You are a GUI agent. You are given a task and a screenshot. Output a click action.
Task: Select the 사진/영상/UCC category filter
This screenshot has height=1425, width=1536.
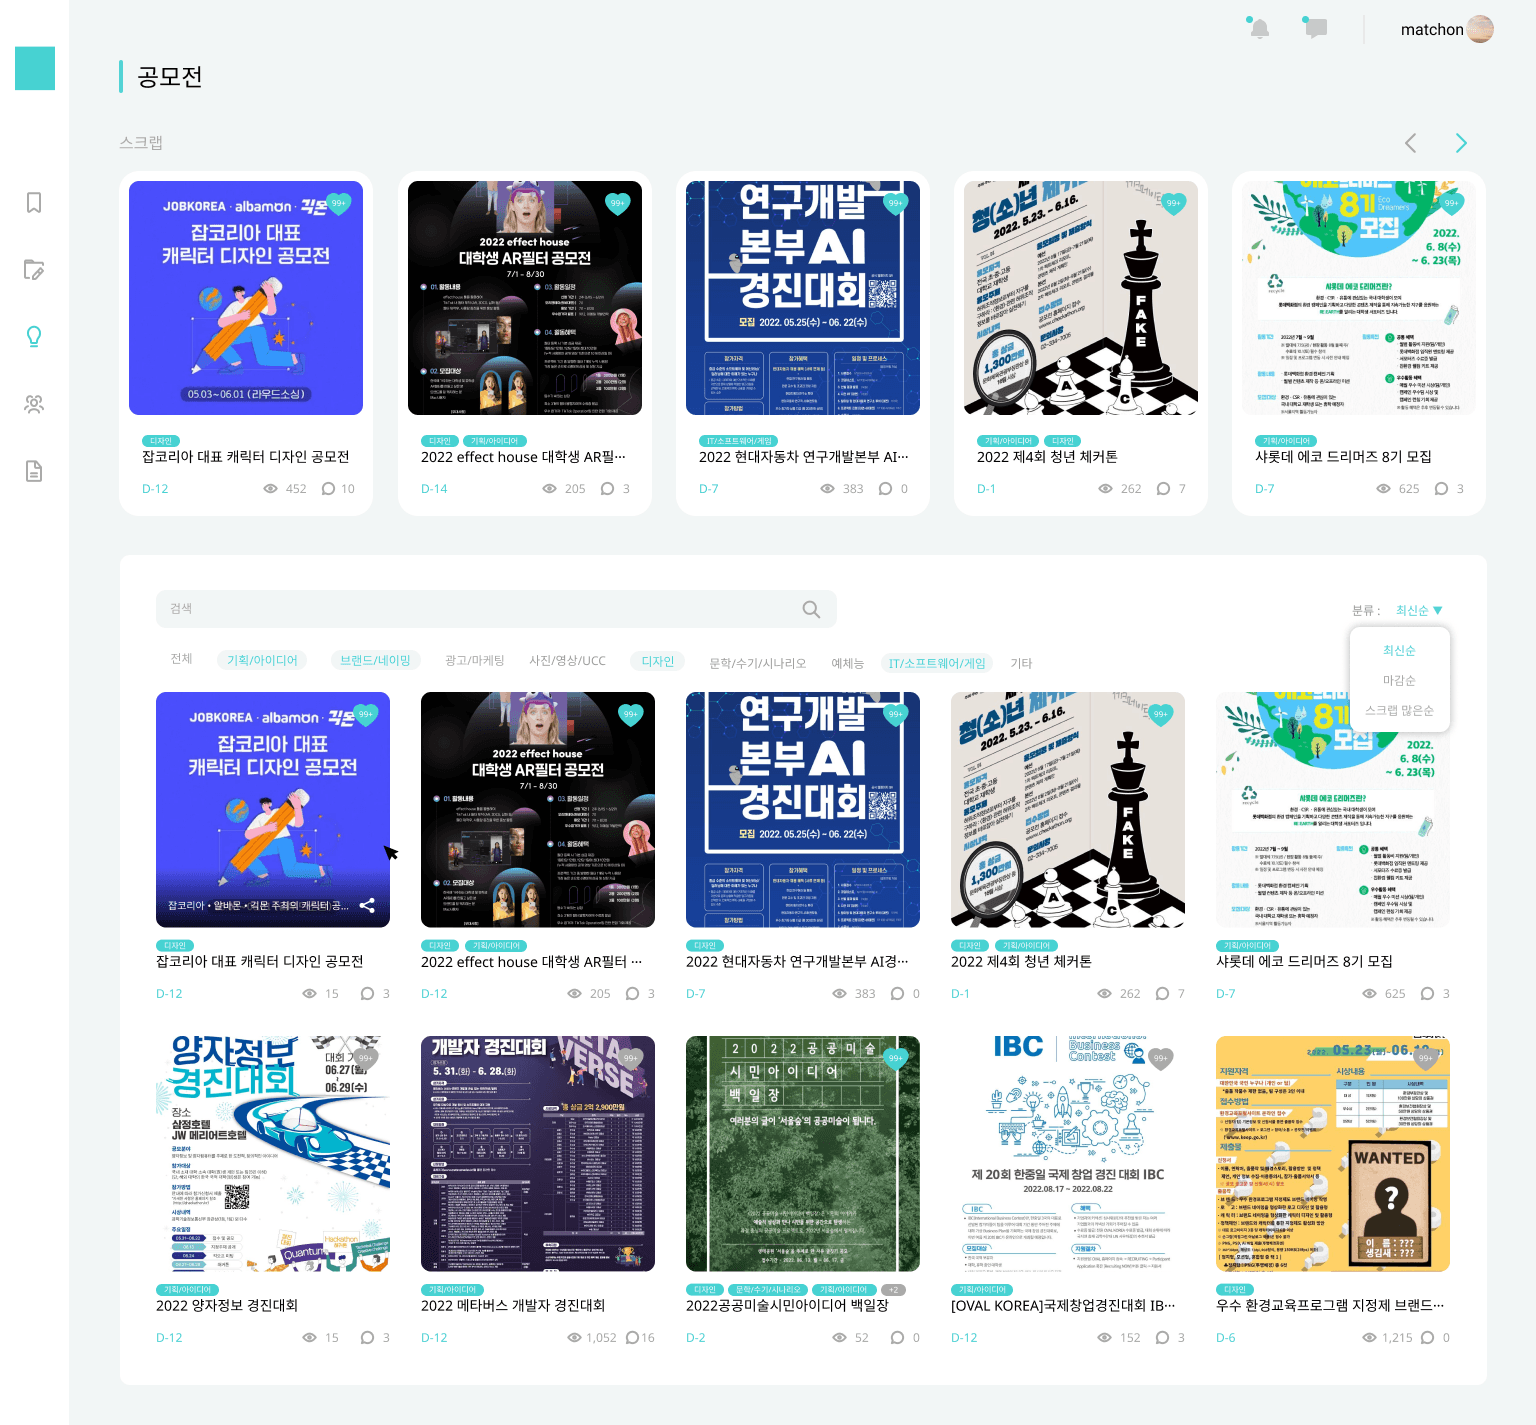pyautogui.click(x=567, y=661)
